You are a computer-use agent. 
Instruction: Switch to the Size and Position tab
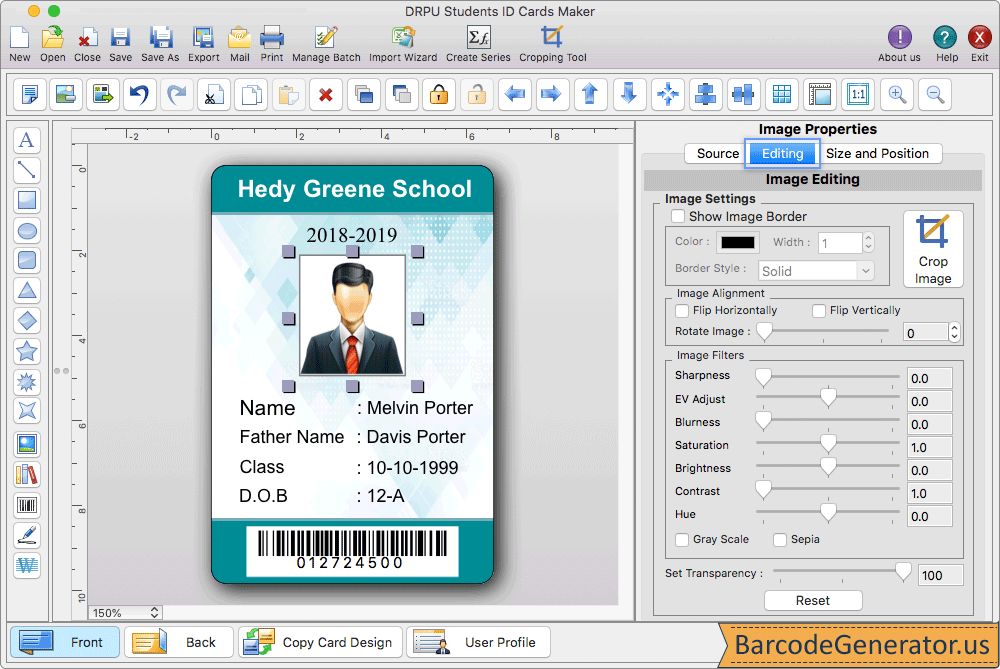coord(880,153)
